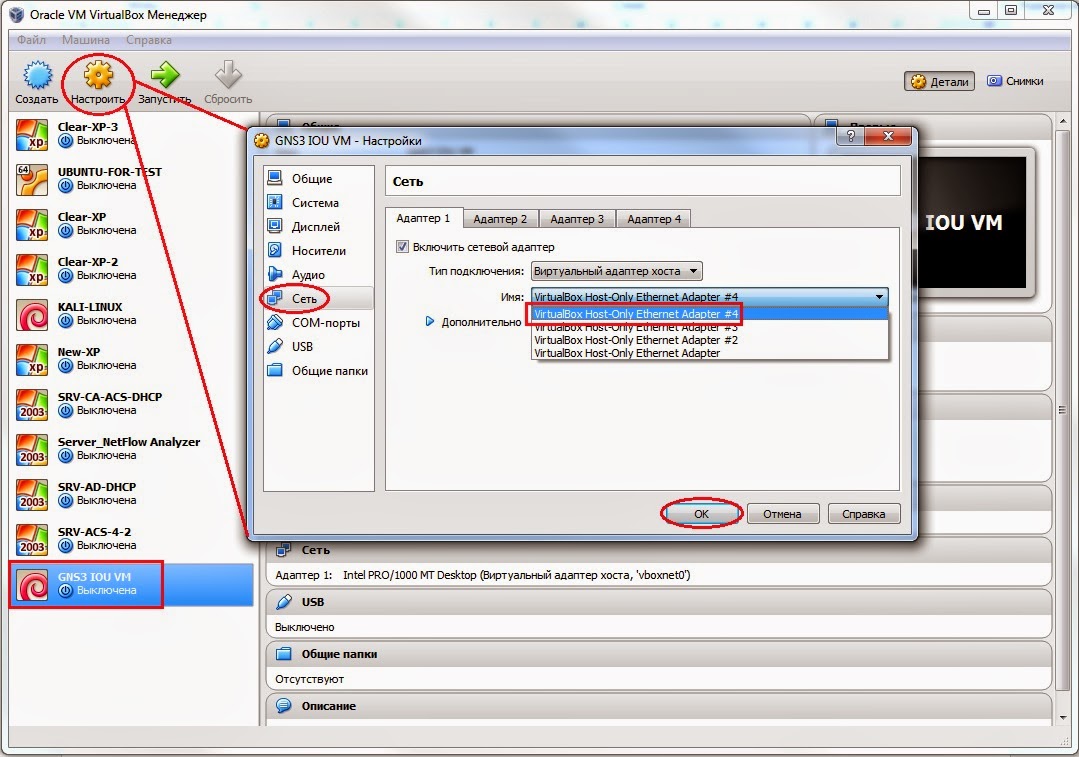Image resolution: width=1079 pixels, height=757 pixels.
Task: Click Справка help button in dialog
Action: [x=864, y=514]
